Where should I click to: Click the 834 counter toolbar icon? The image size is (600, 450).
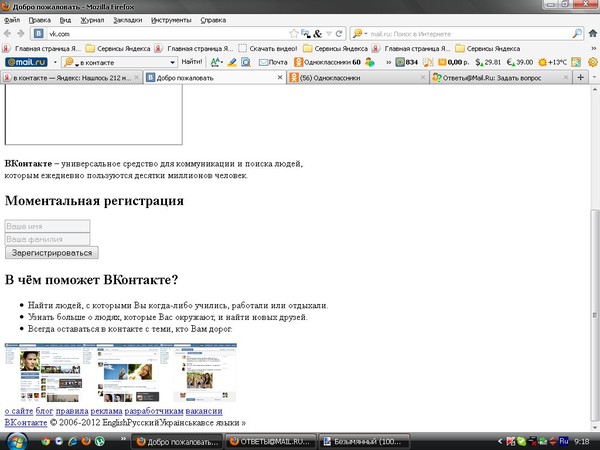406,62
